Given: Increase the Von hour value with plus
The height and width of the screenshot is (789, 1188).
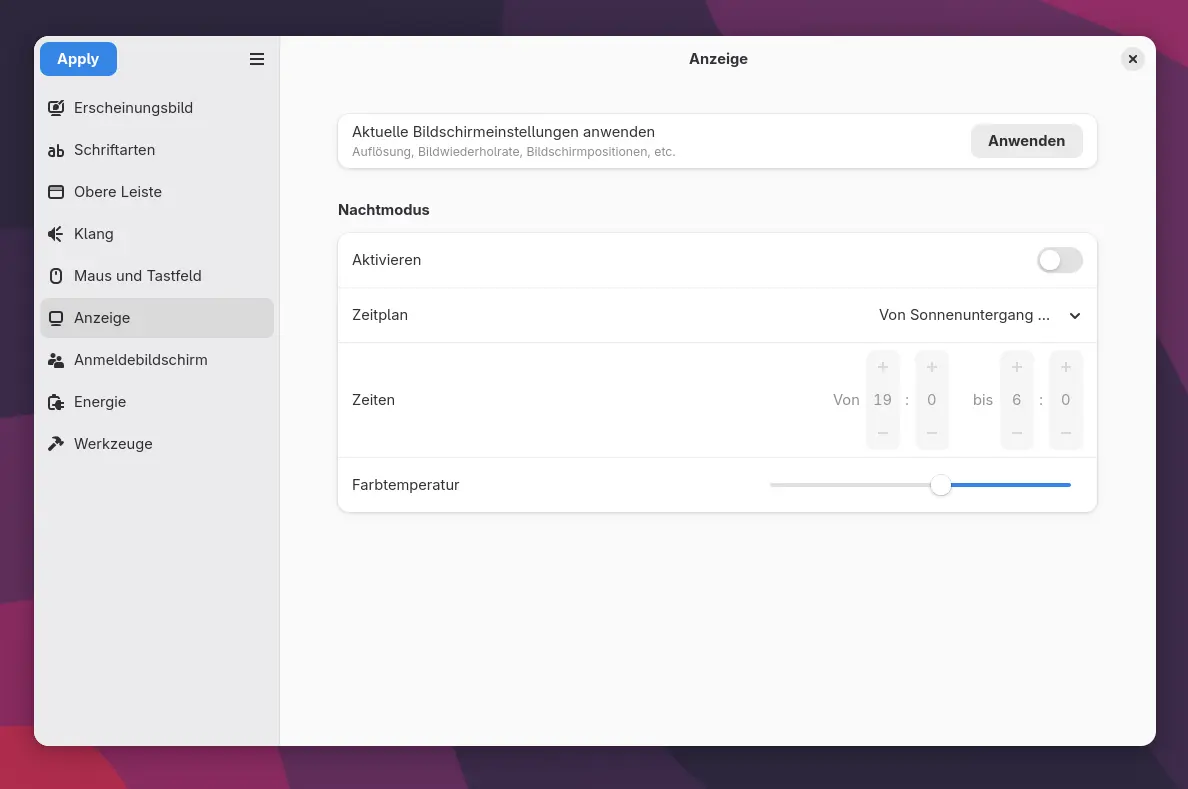Looking at the screenshot, I should click(x=882, y=367).
